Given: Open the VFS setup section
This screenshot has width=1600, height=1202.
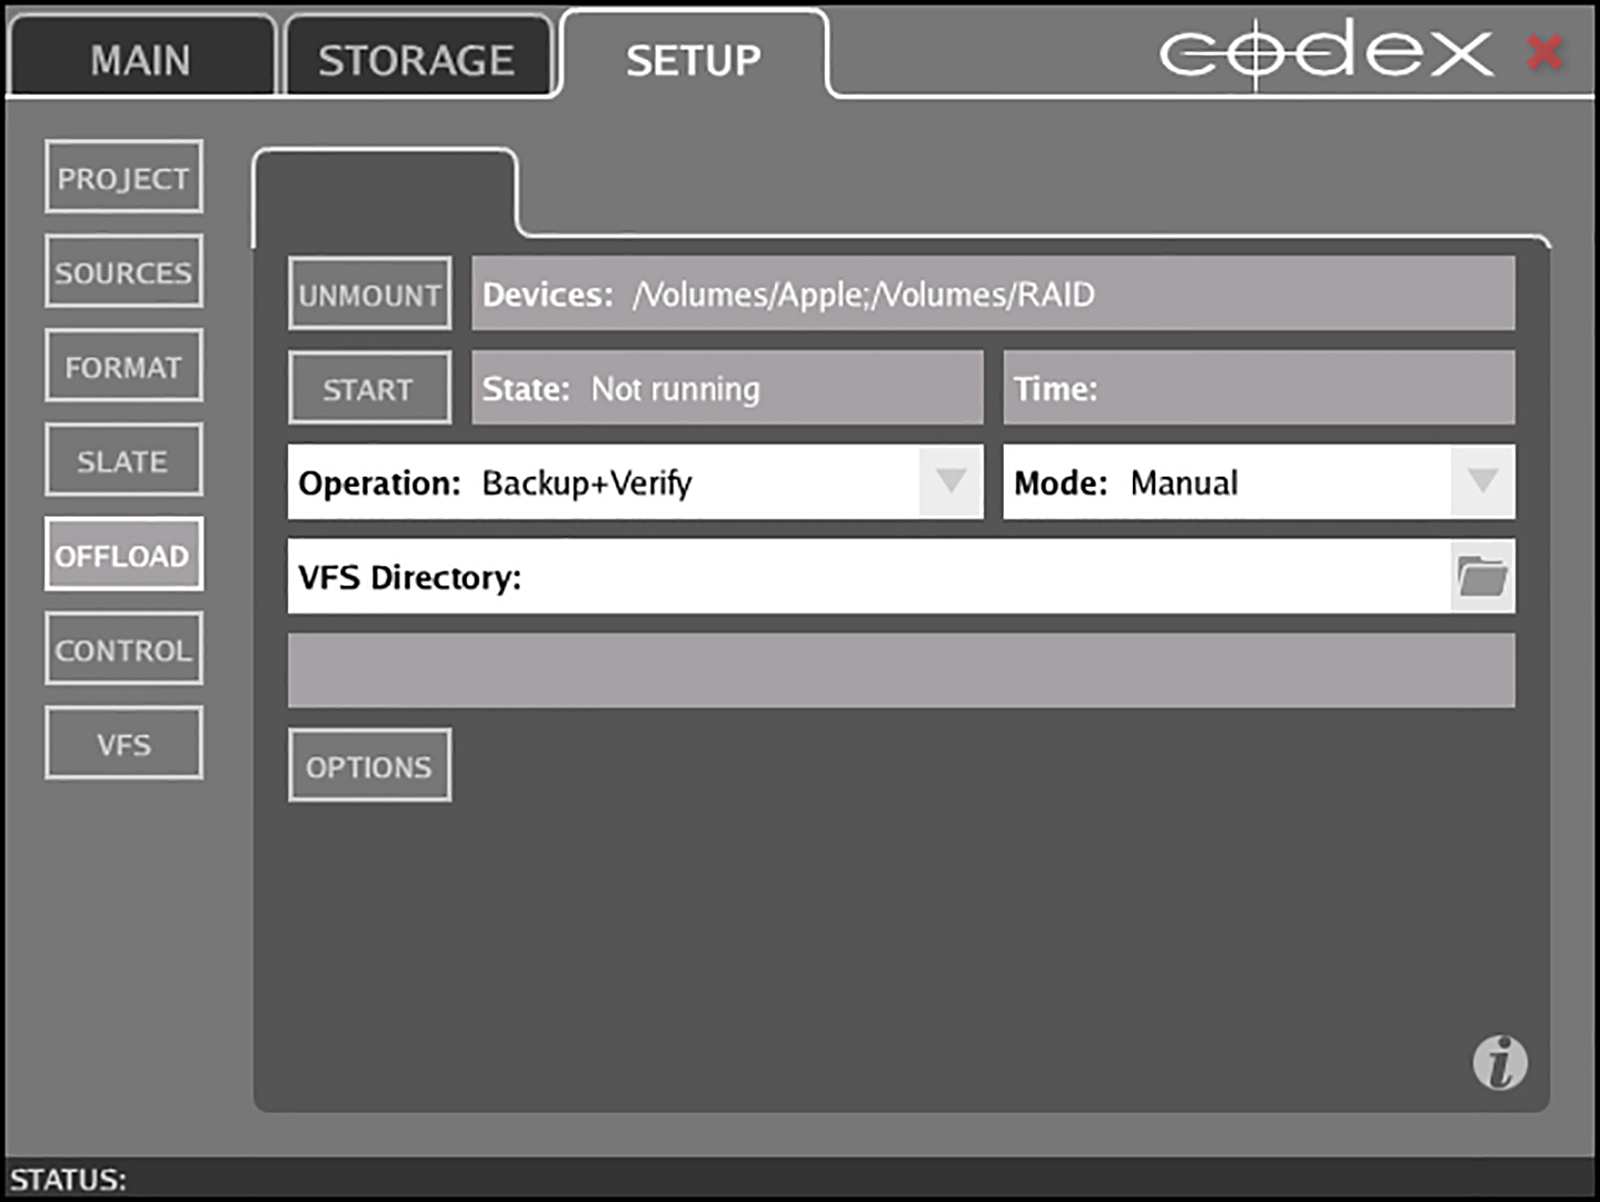Looking at the screenshot, I should [124, 743].
